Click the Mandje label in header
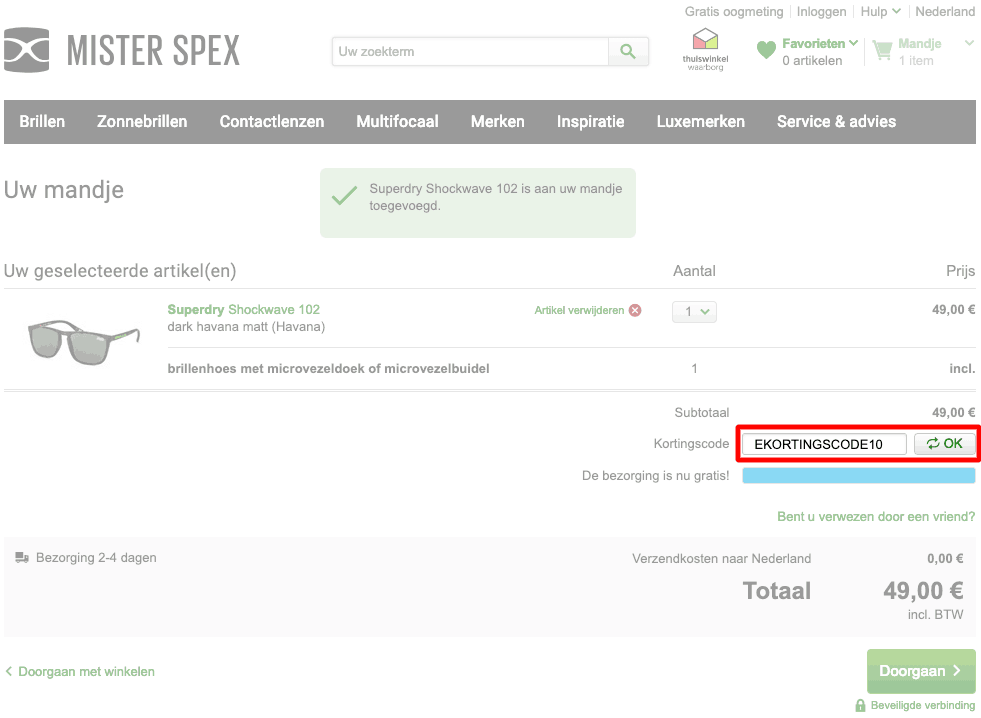This screenshot has width=981, height=718. click(920, 43)
